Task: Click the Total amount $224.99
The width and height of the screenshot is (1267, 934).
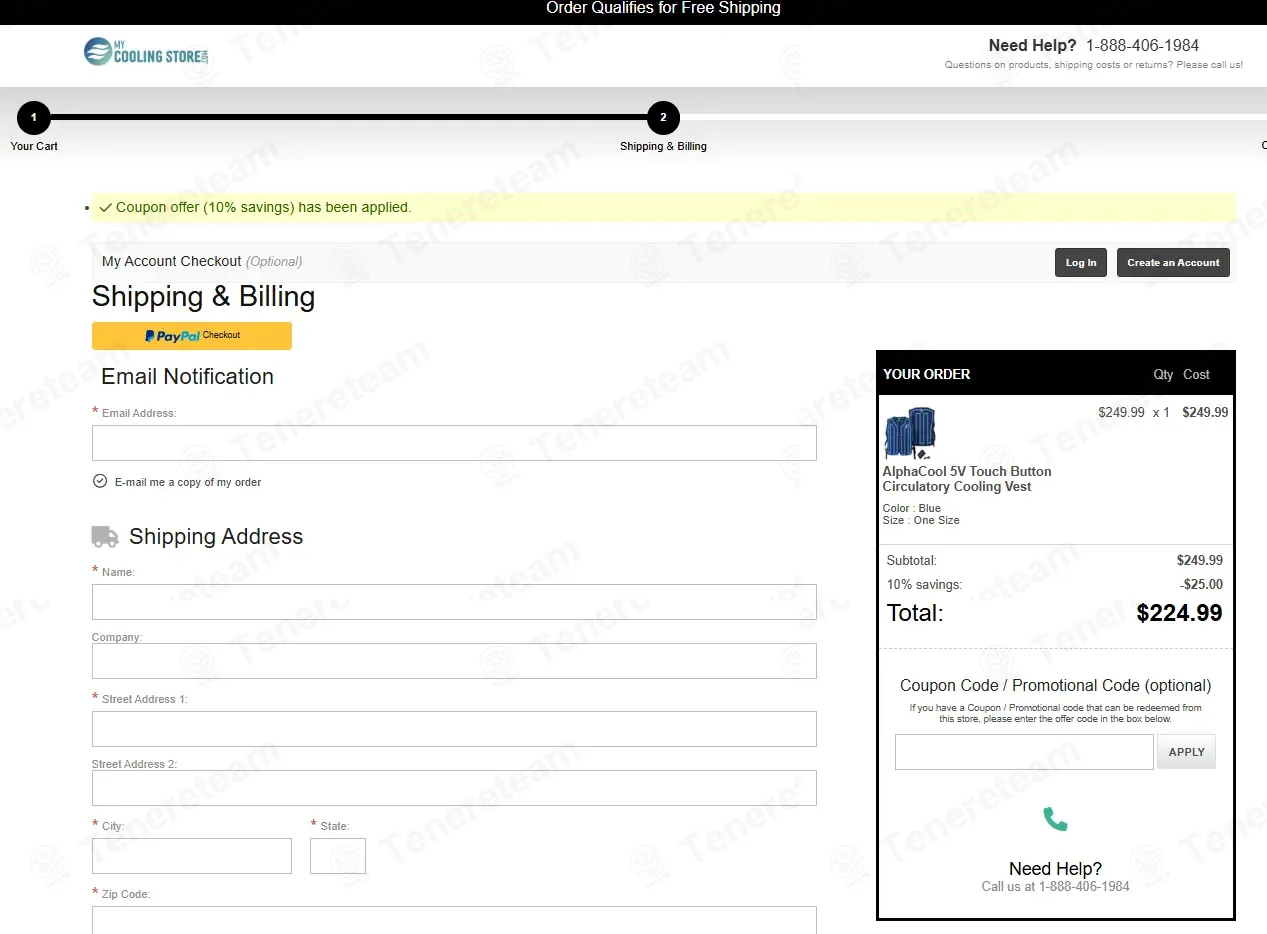Action: 1179,613
